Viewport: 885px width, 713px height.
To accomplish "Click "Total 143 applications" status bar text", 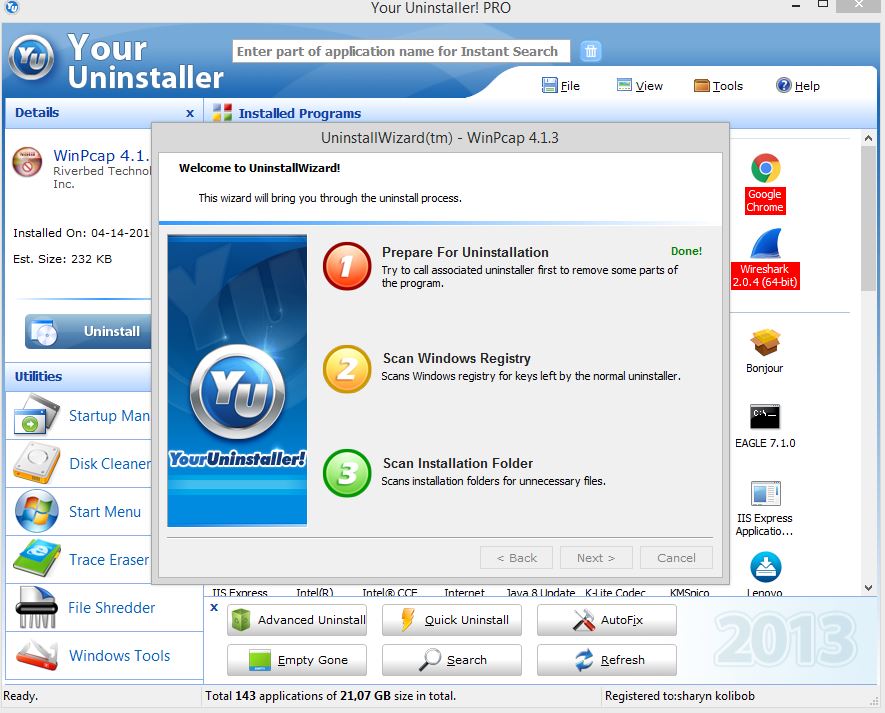I will pyautogui.click(x=330, y=695).
